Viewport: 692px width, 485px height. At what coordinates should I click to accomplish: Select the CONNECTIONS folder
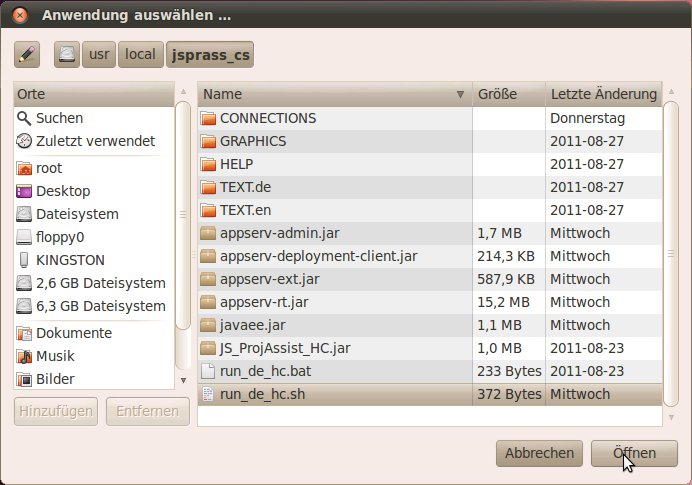point(267,118)
